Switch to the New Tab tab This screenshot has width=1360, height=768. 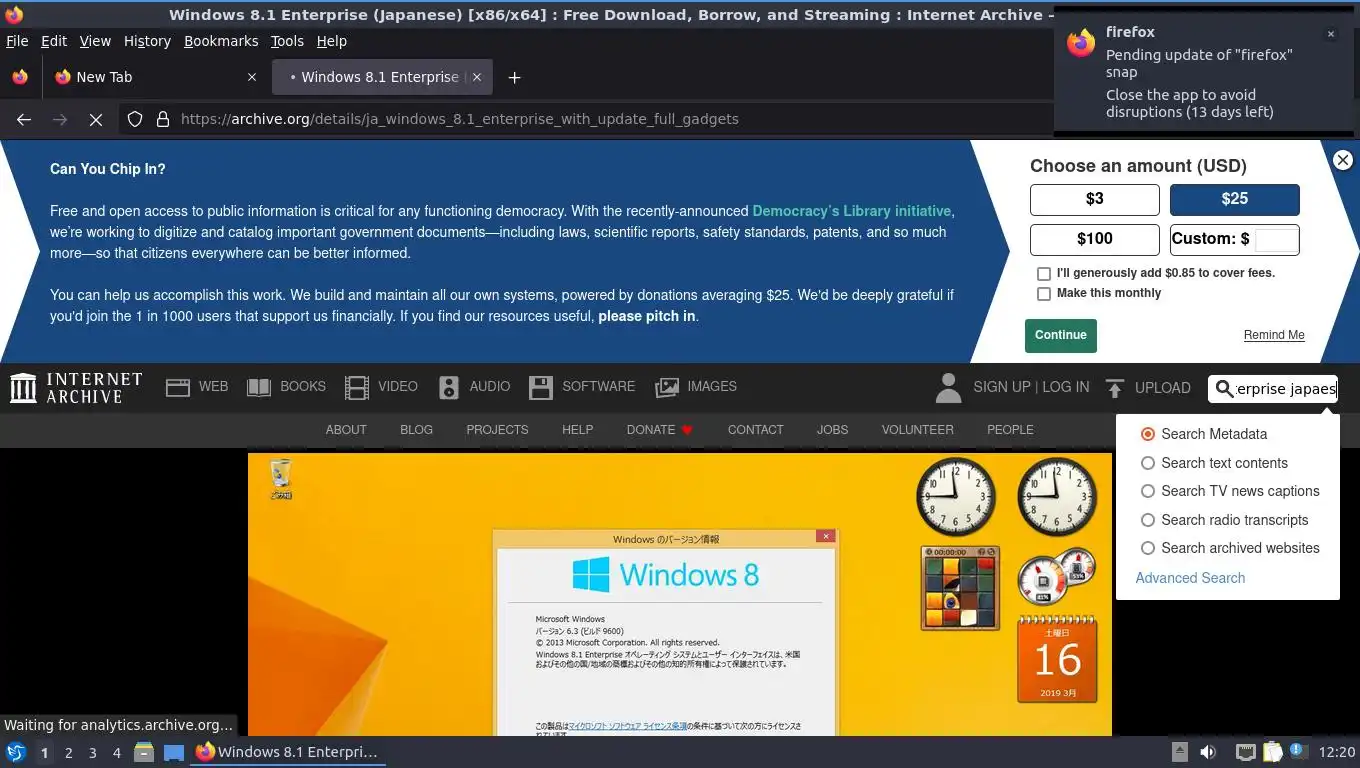click(155, 77)
